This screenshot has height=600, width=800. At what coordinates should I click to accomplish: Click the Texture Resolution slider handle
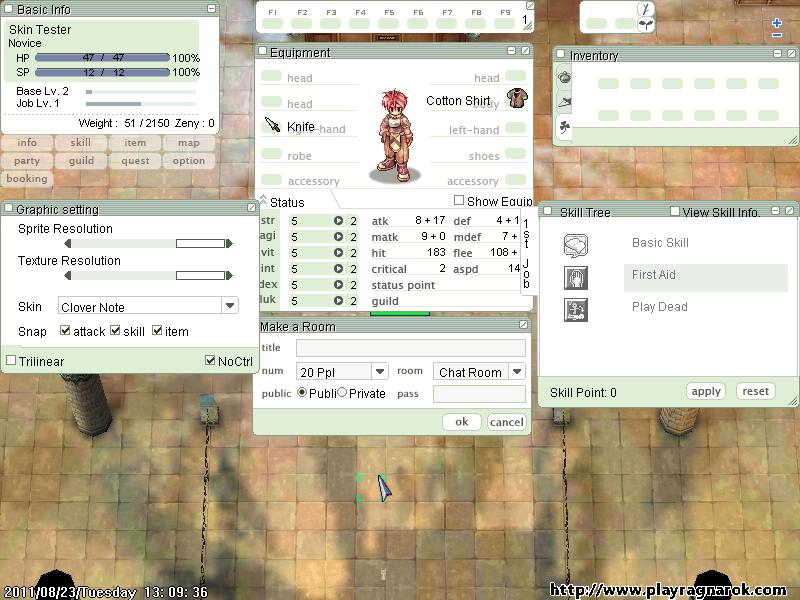coord(201,276)
